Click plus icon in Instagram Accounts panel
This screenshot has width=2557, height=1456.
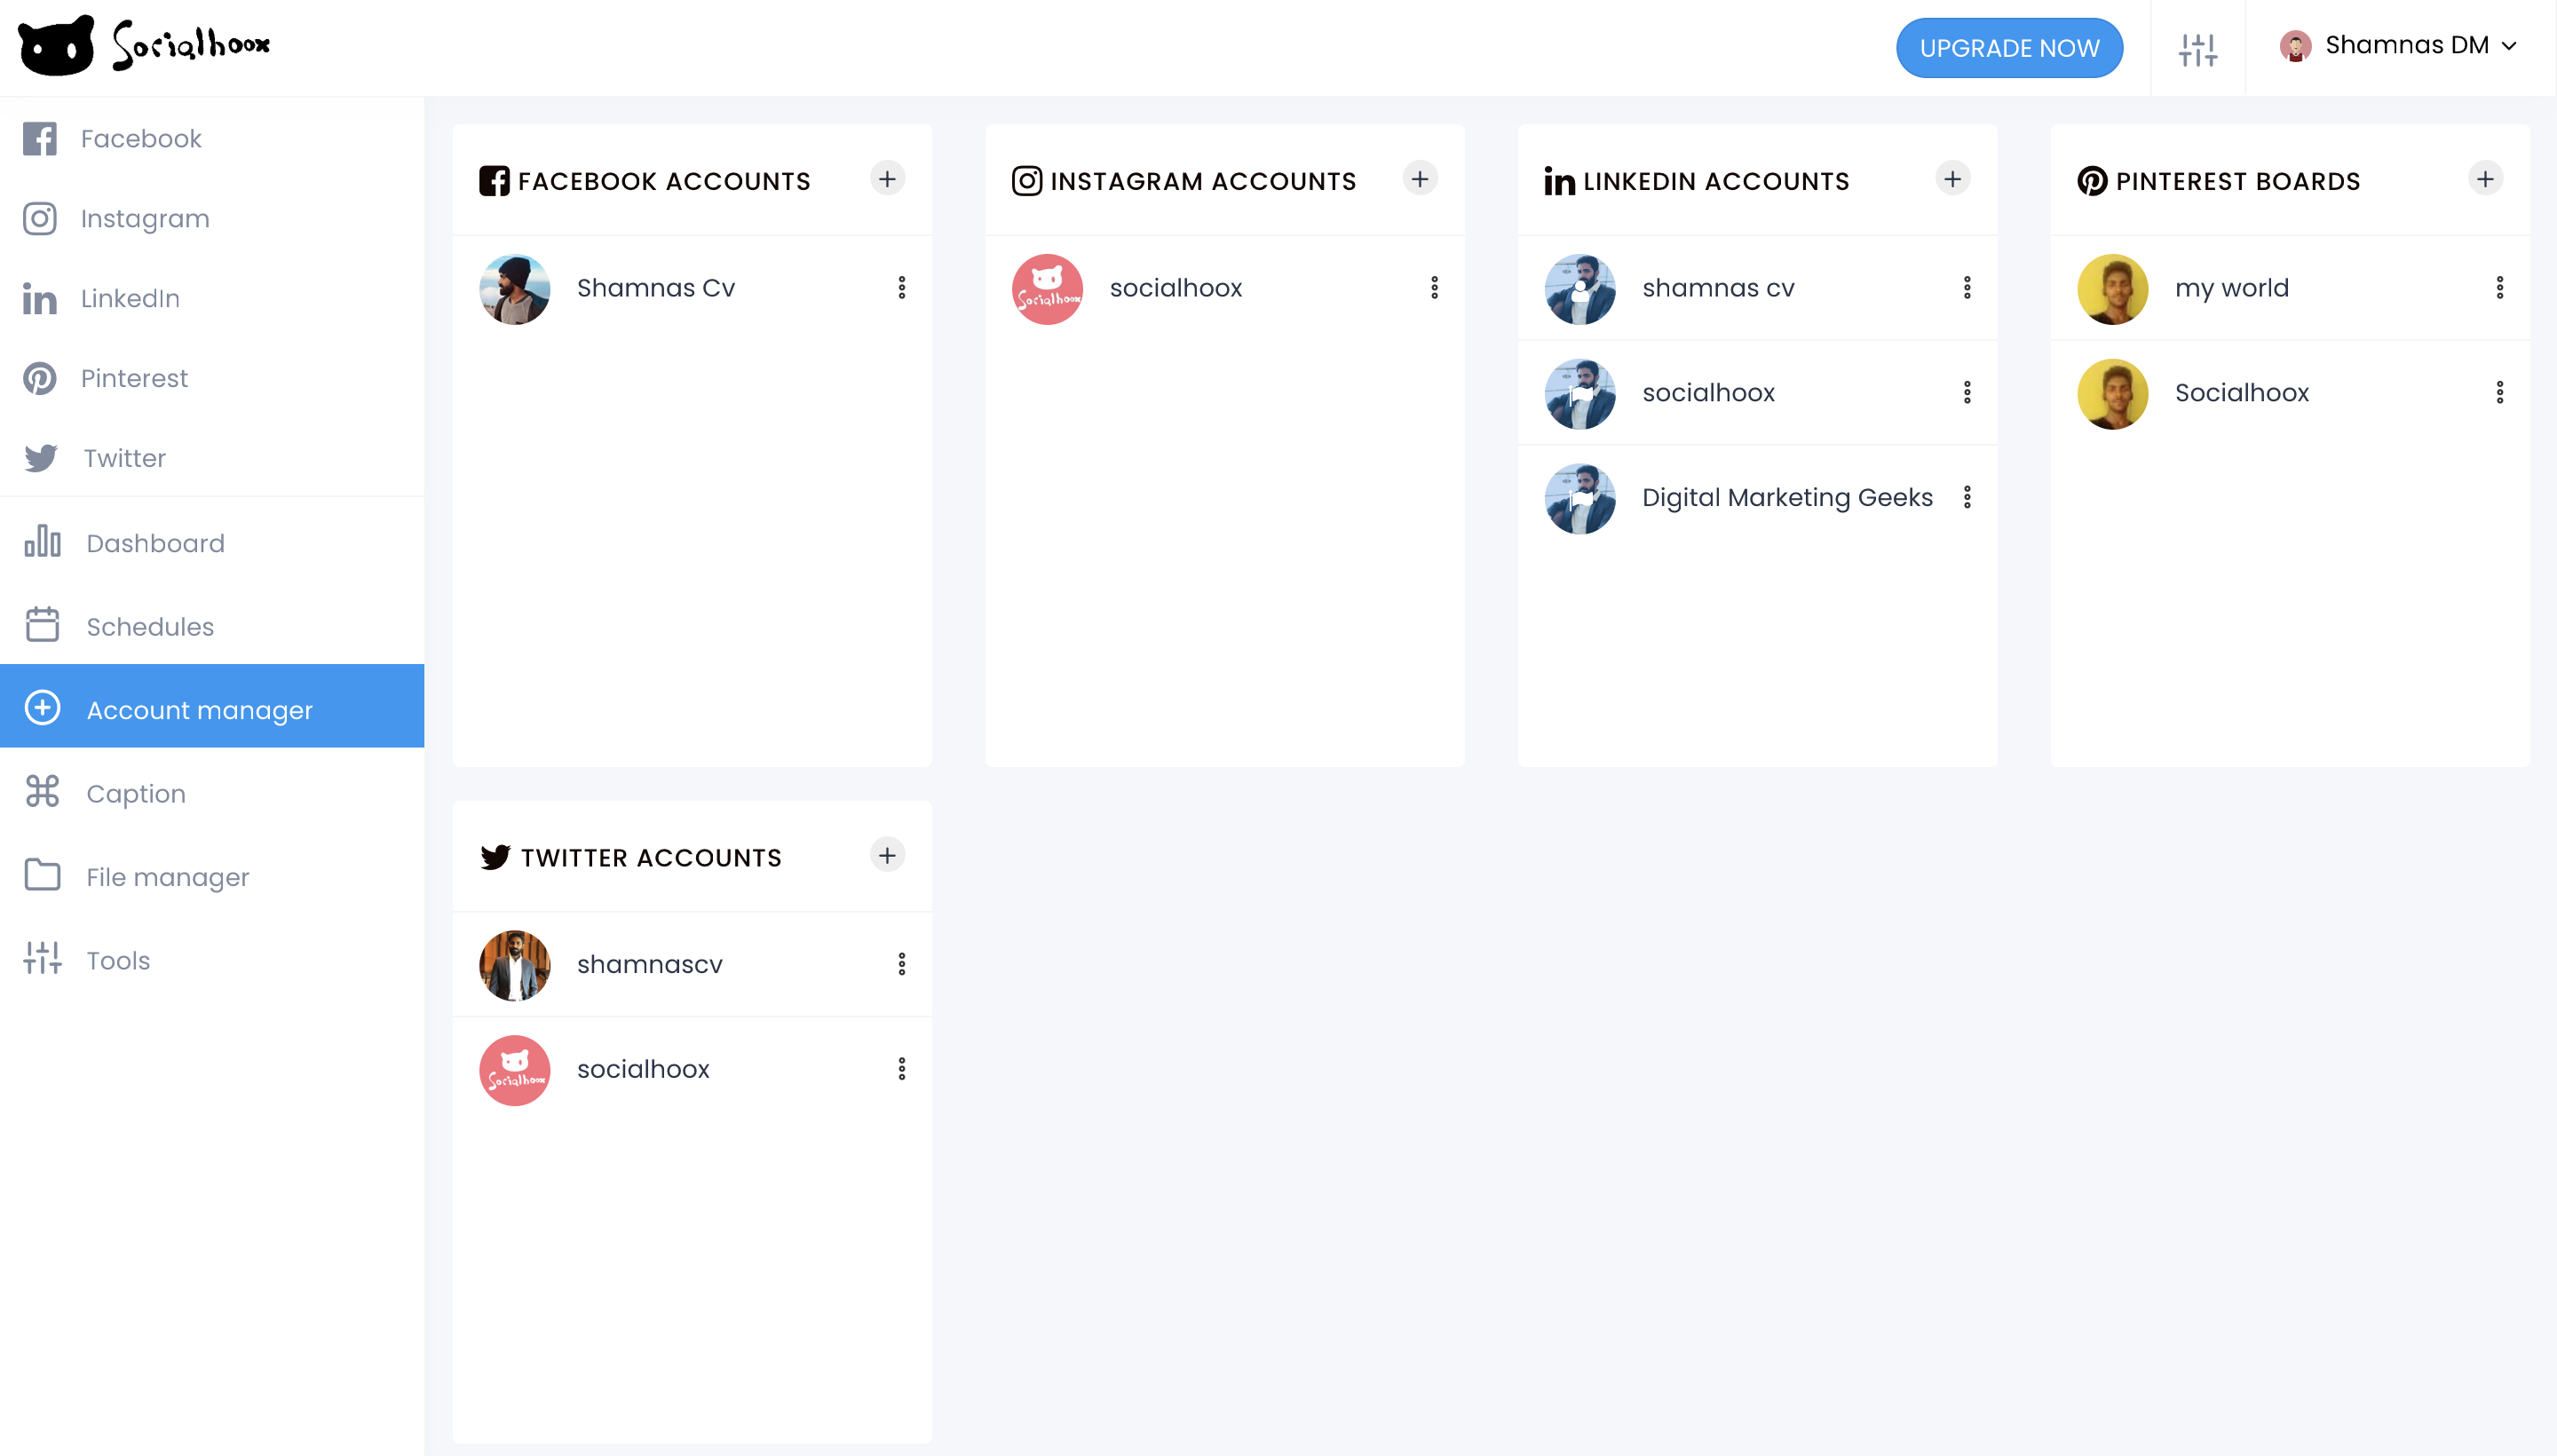[x=1419, y=179]
